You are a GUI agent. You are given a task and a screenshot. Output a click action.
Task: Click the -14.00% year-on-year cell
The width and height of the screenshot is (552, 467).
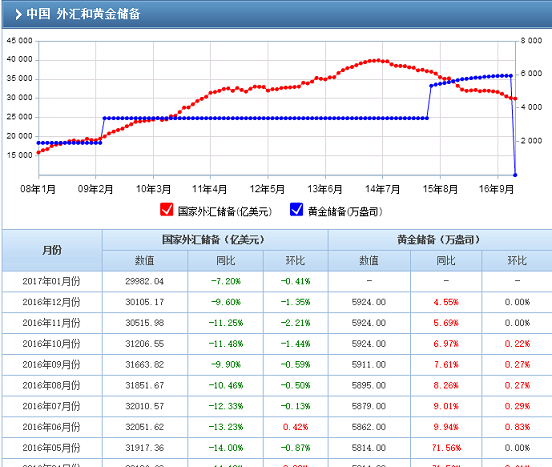pos(226,448)
